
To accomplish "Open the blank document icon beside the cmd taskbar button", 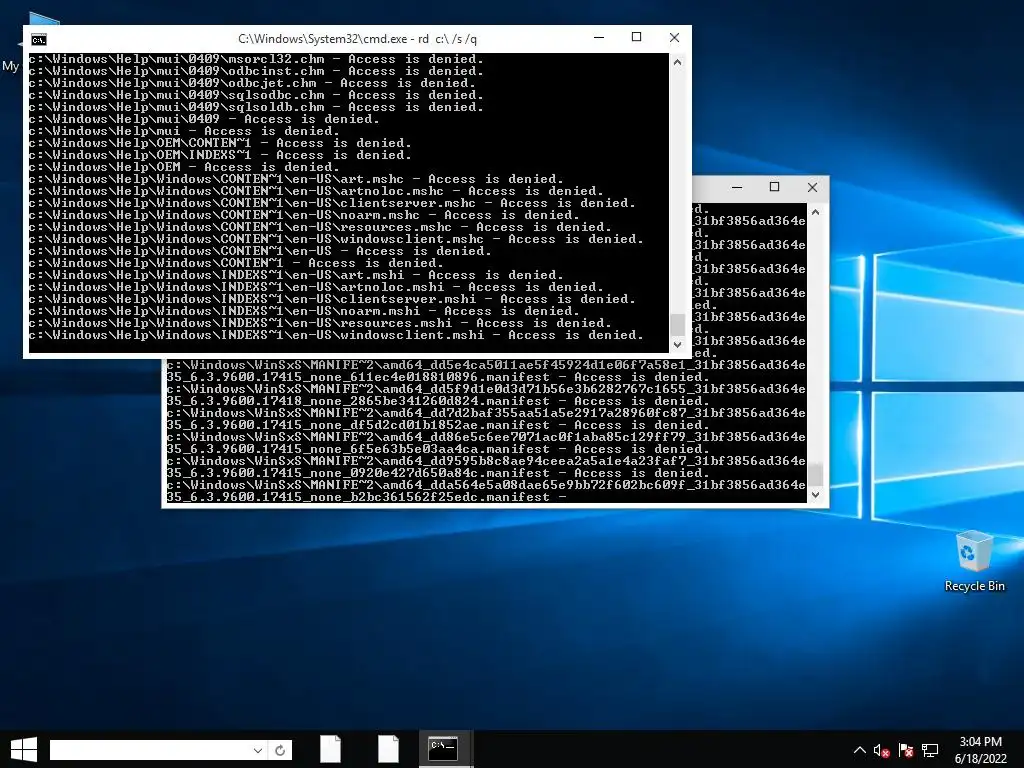I will point(389,749).
